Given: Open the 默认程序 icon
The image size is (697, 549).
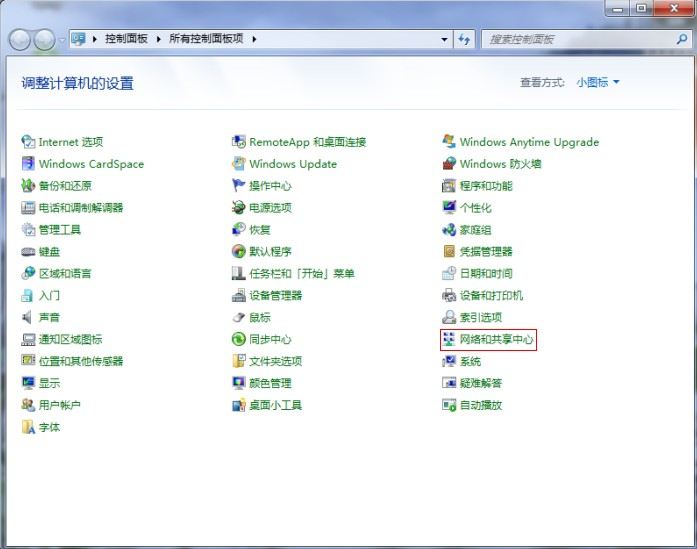Looking at the screenshot, I should point(239,252).
